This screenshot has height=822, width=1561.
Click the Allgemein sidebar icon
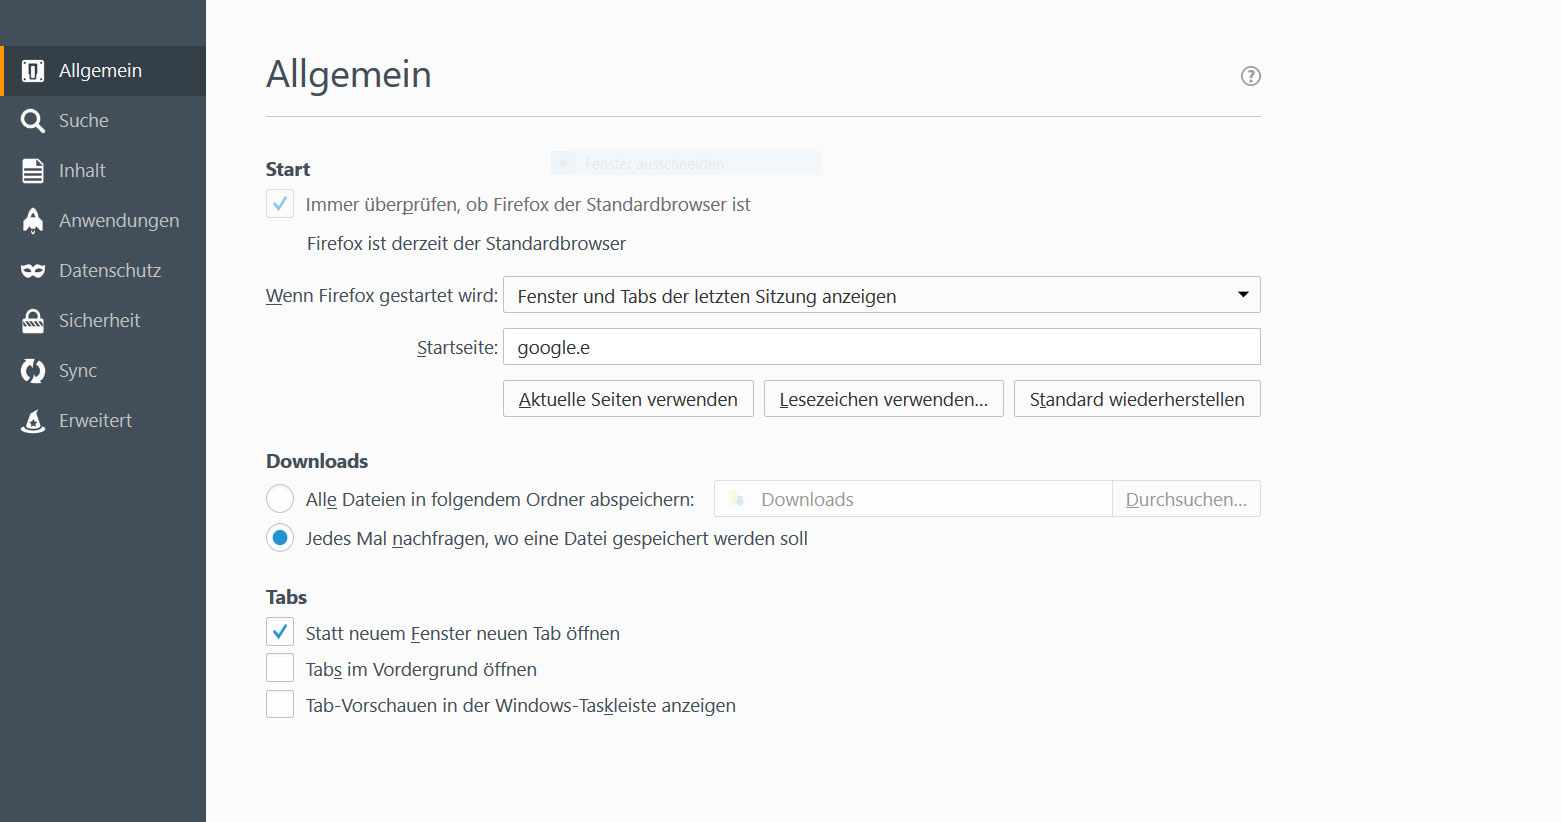tap(33, 71)
